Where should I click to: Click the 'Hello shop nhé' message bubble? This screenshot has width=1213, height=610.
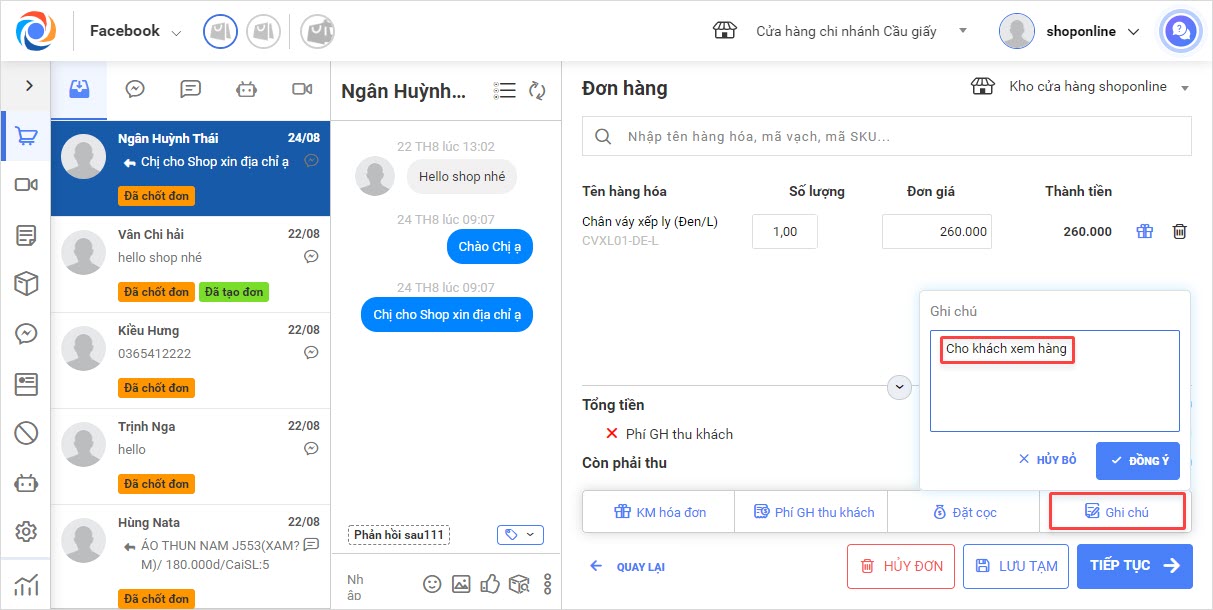[x=462, y=176]
